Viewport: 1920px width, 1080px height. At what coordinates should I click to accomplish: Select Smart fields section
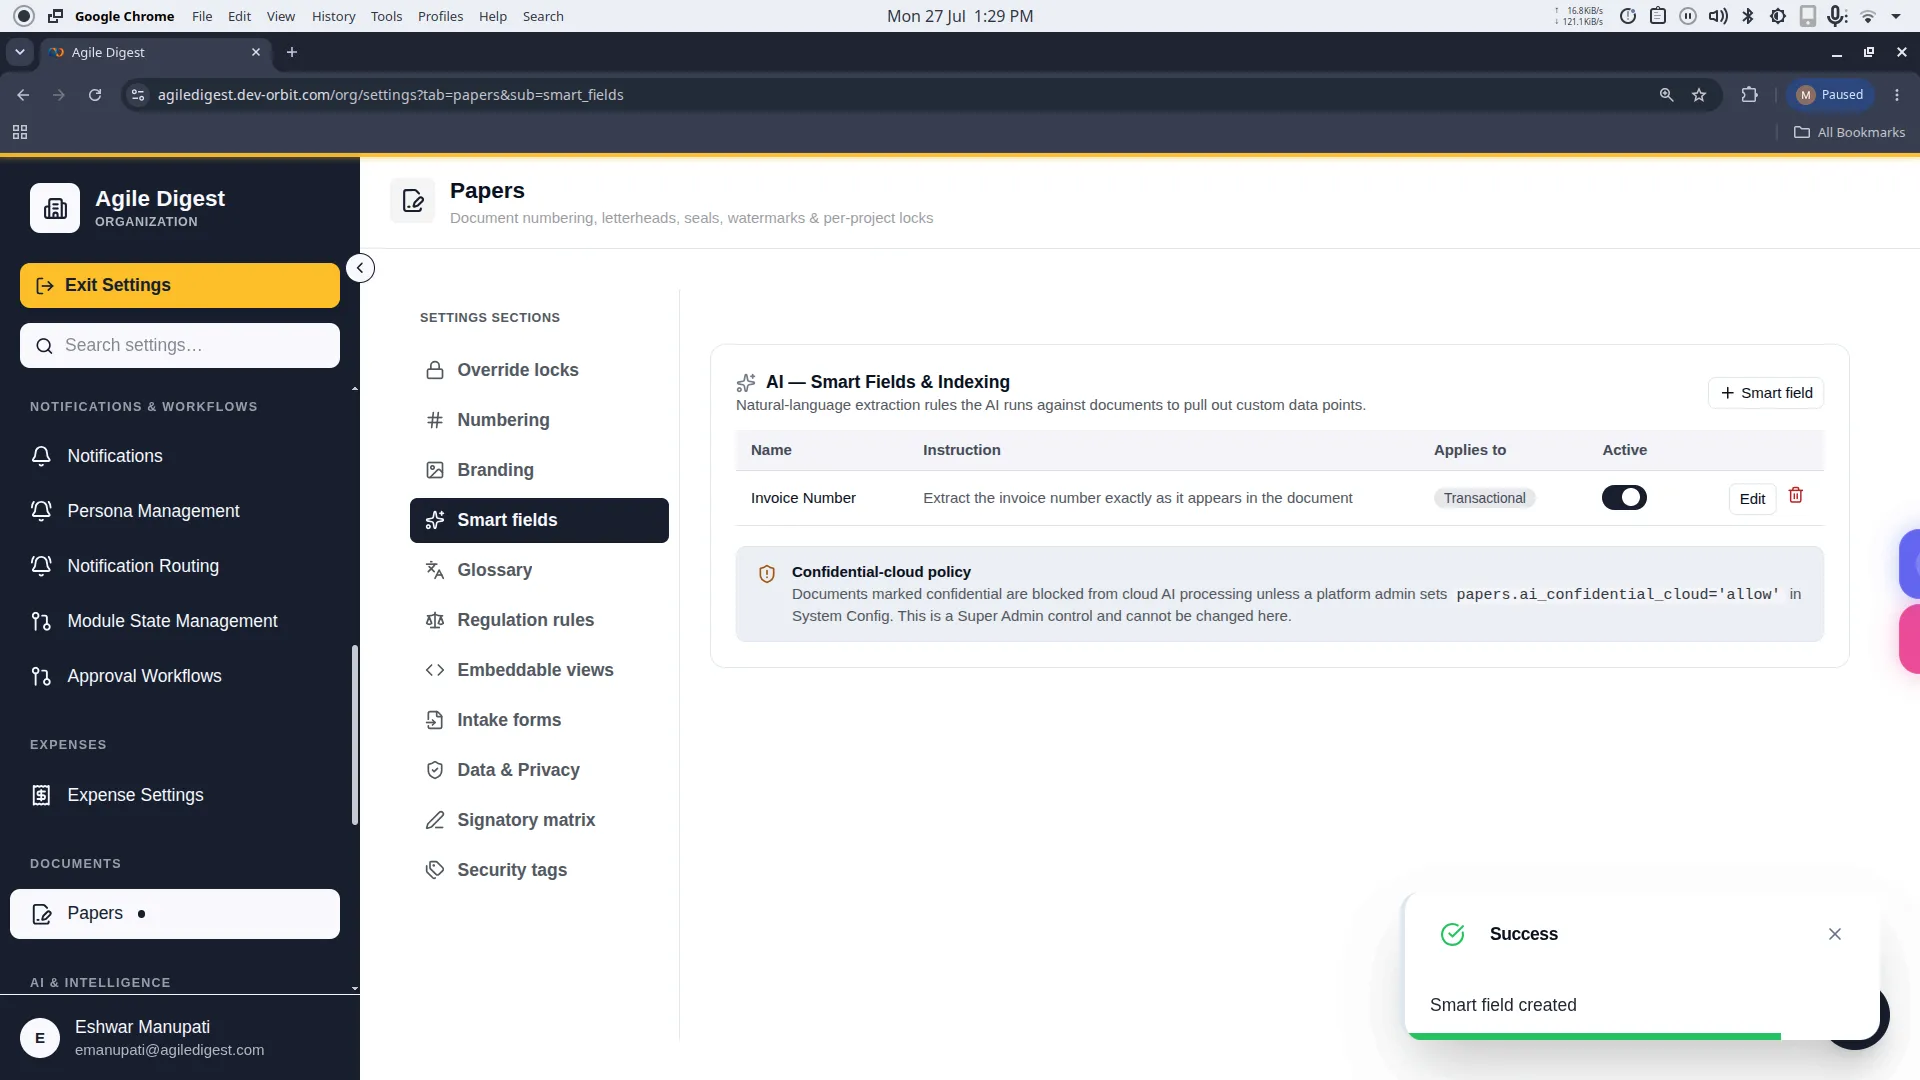[539, 520]
